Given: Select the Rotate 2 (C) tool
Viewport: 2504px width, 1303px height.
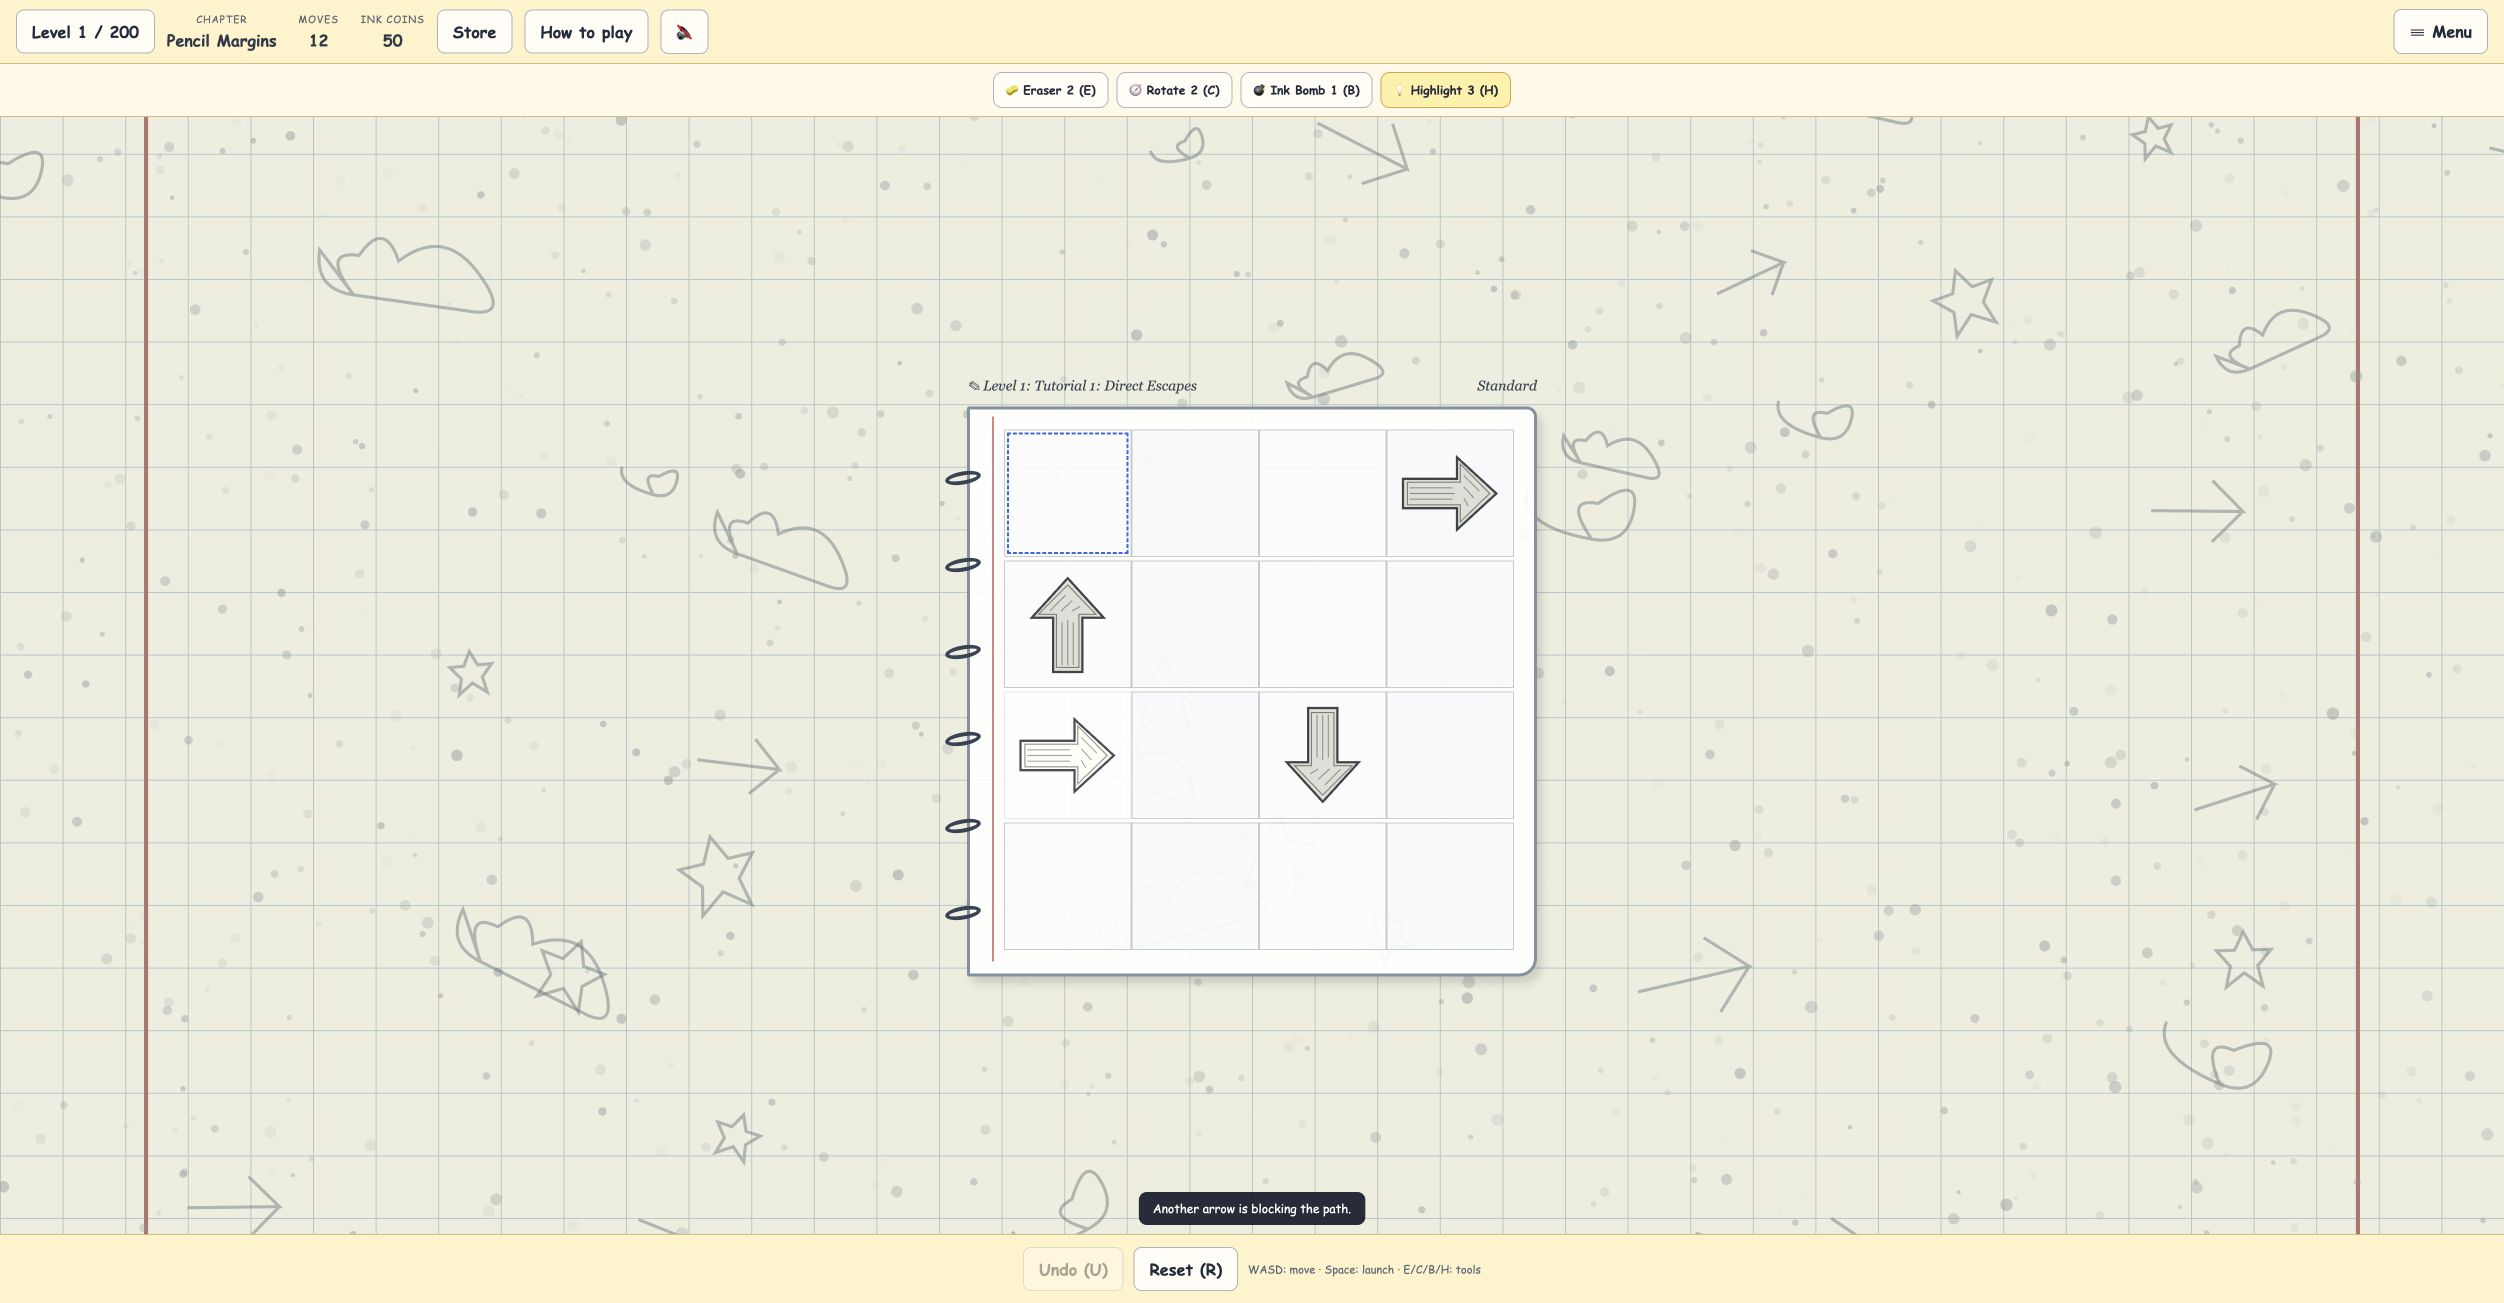Looking at the screenshot, I should pyautogui.click(x=1174, y=90).
